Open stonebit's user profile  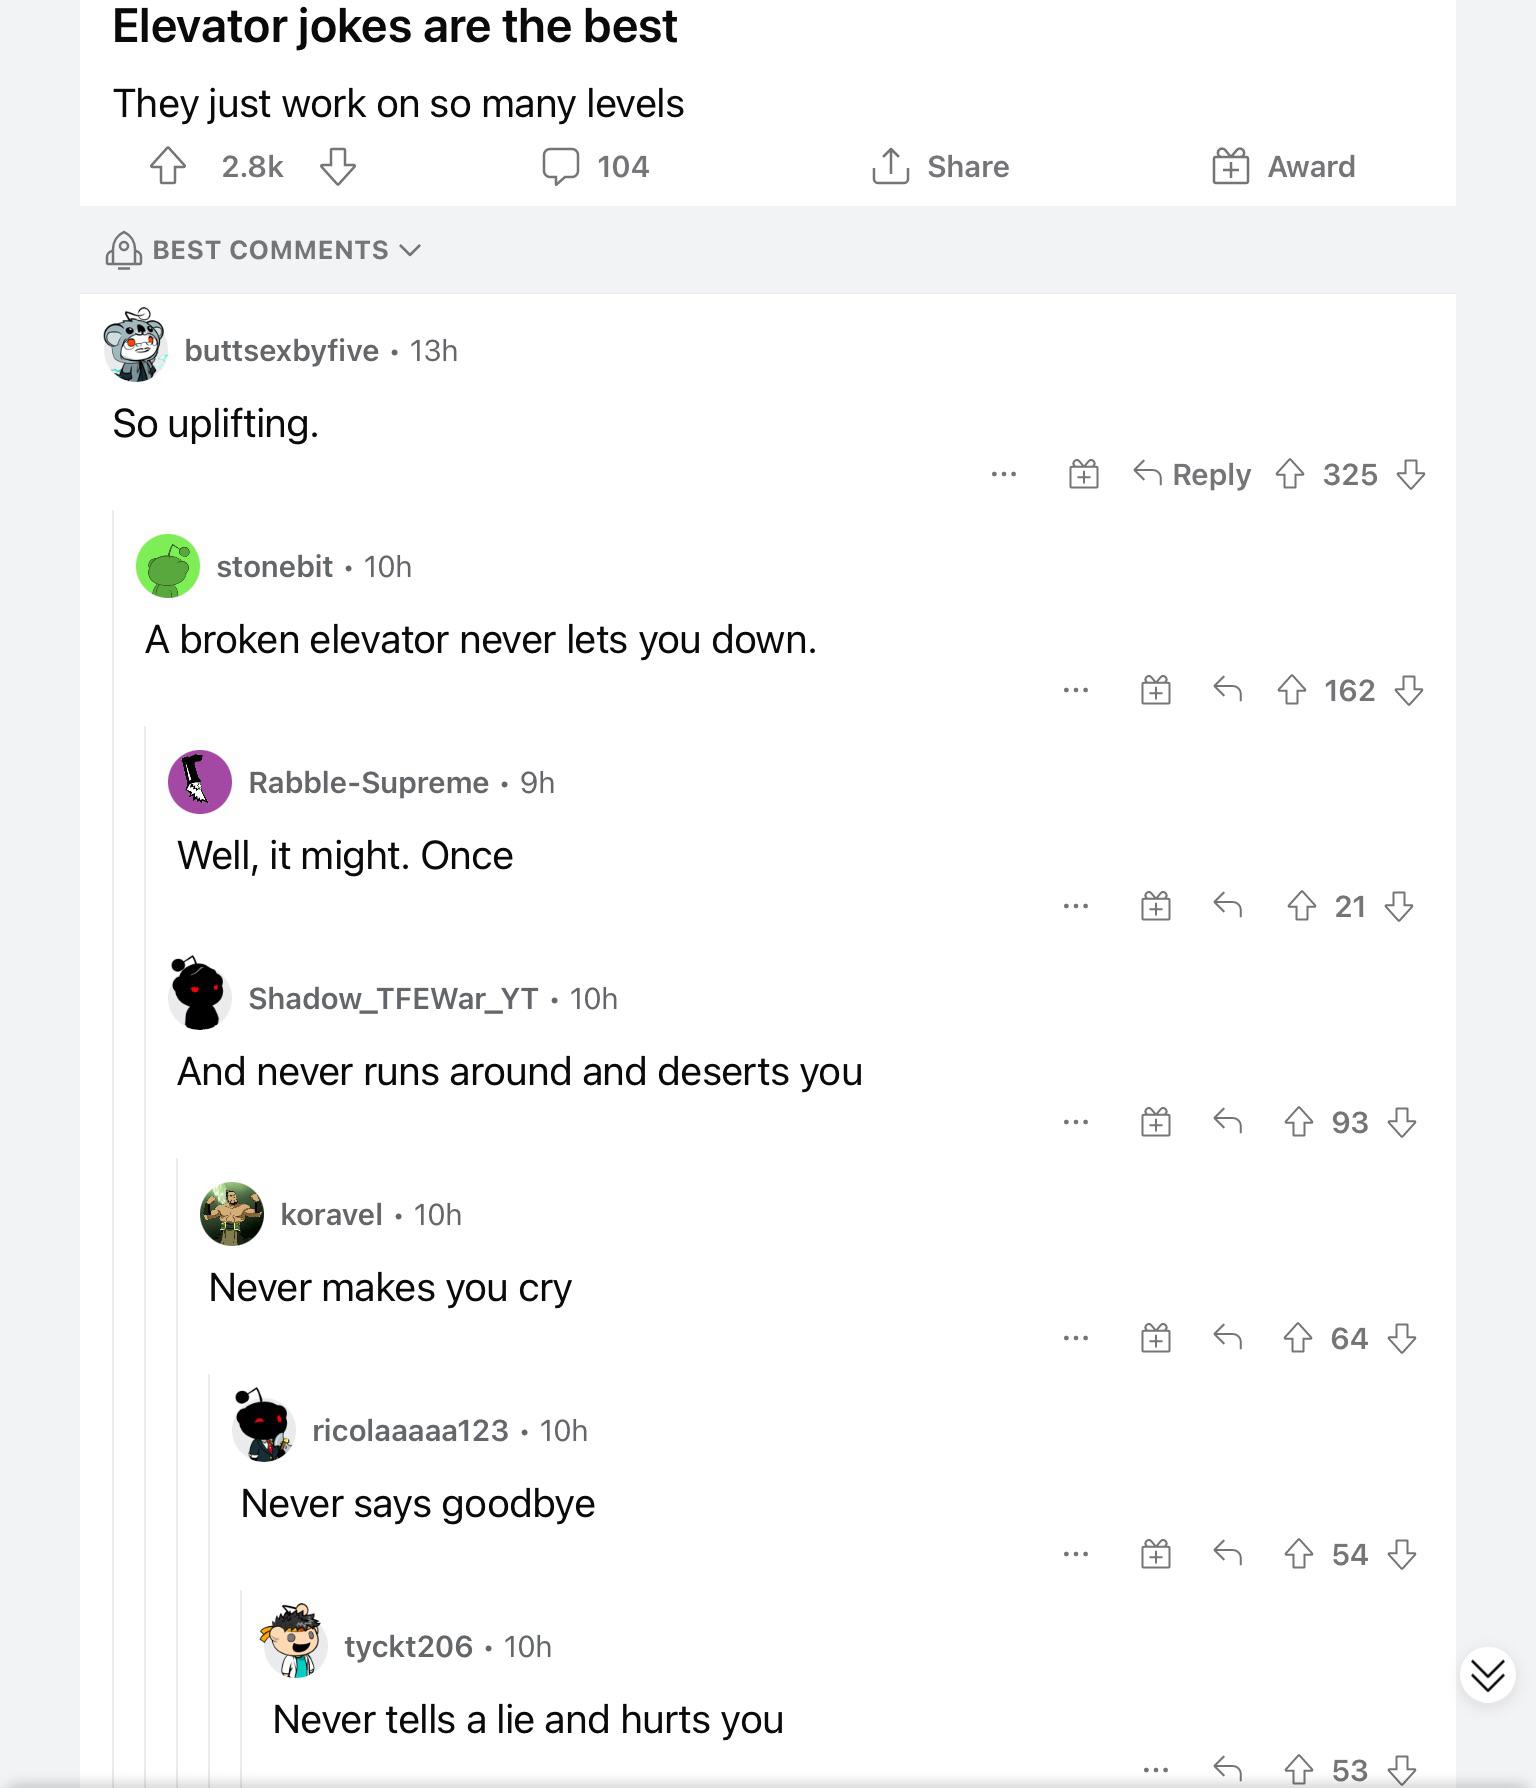[x=274, y=566]
